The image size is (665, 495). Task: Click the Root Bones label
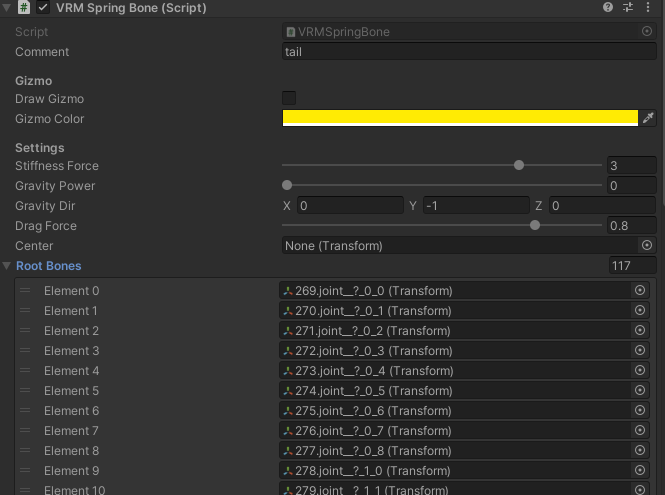point(48,266)
